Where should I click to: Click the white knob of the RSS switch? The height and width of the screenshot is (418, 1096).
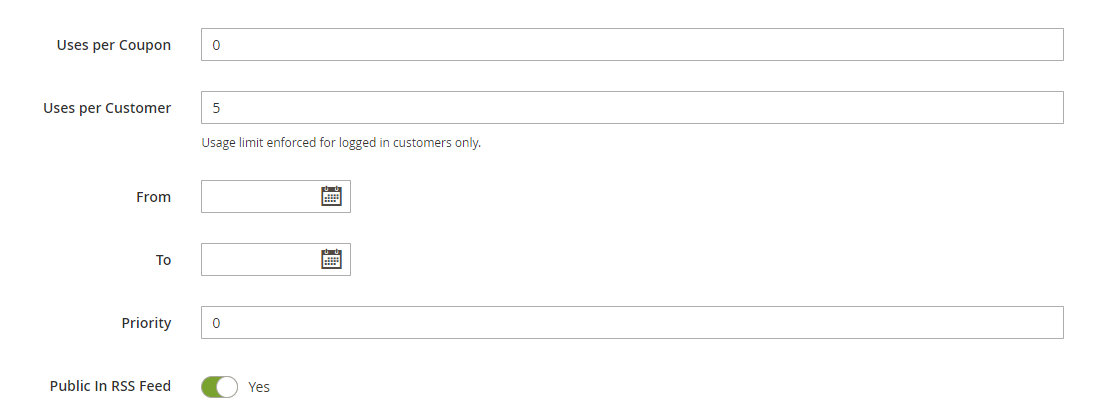227,387
